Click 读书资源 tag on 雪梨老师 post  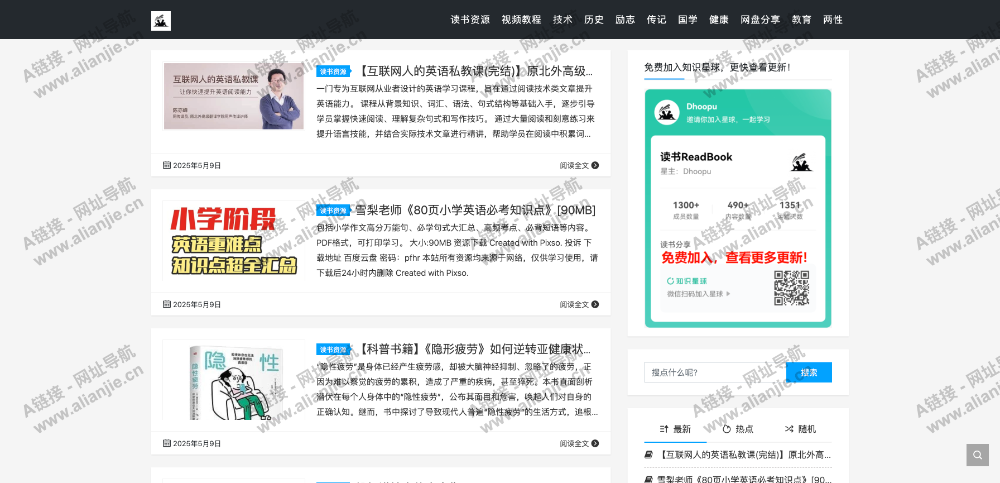point(333,211)
